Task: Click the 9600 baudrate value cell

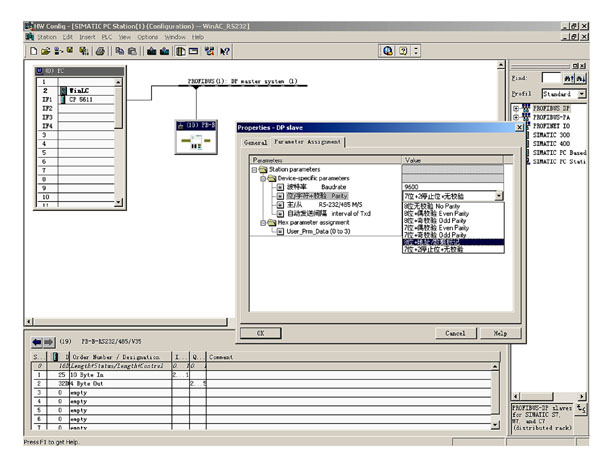Action: pos(452,187)
